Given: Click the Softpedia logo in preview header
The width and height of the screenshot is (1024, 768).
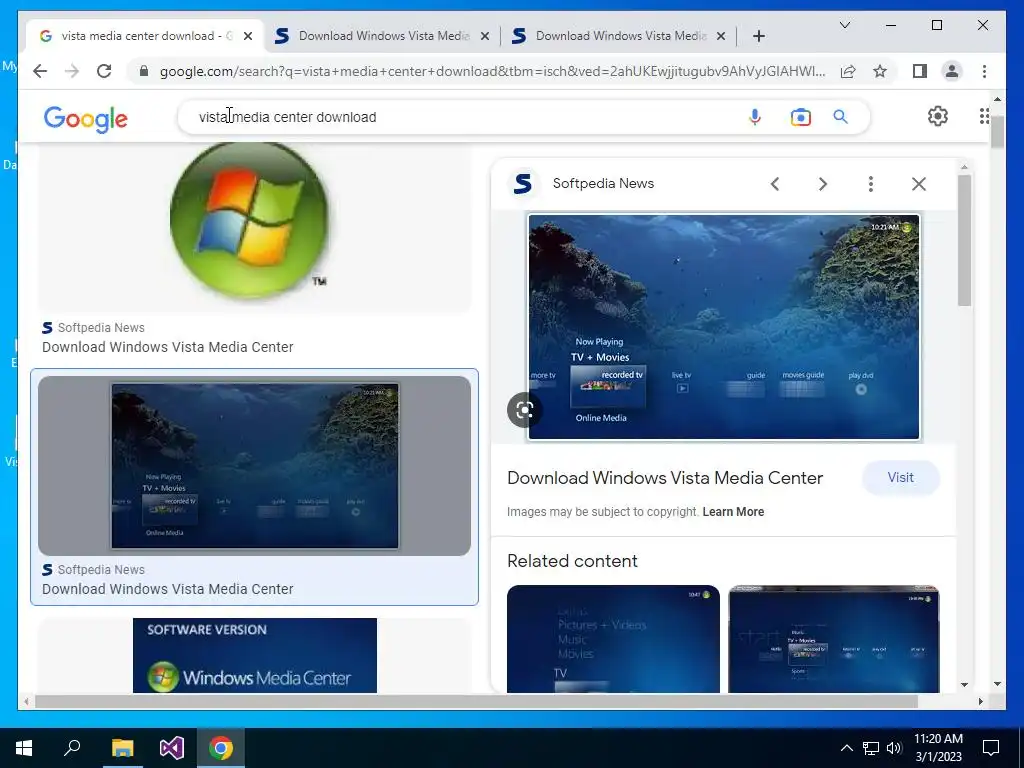Looking at the screenshot, I should (523, 184).
